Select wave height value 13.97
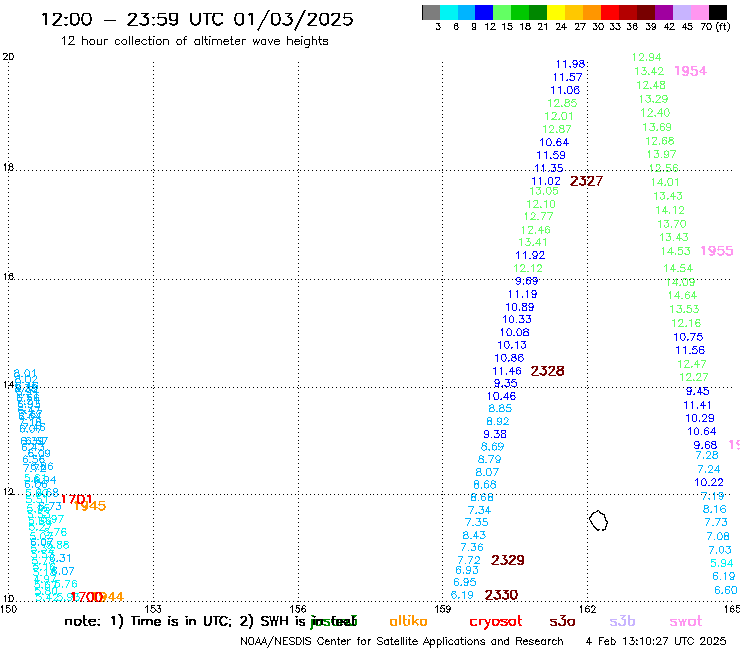 [661, 154]
